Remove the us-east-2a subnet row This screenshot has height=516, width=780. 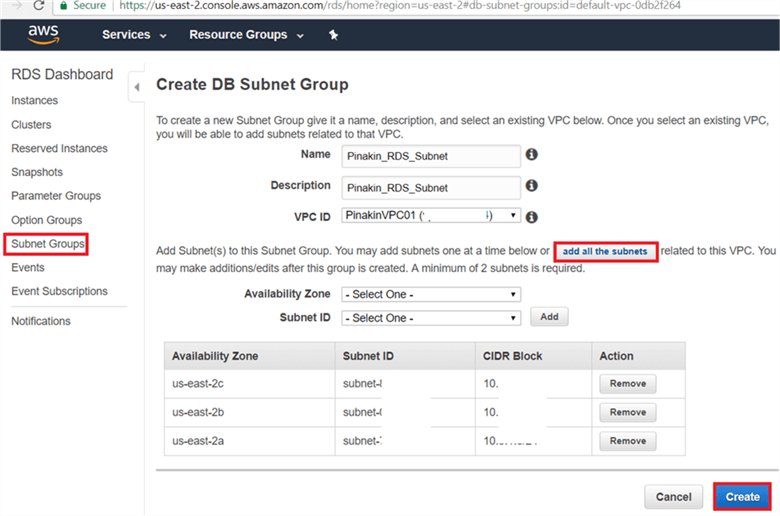(x=628, y=441)
